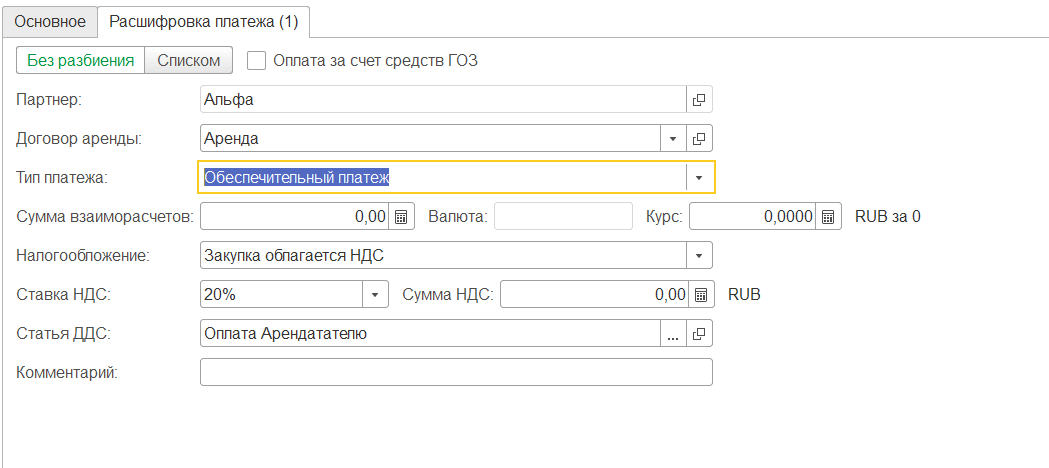Click the RUB за 0 rate text

tap(888, 217)
